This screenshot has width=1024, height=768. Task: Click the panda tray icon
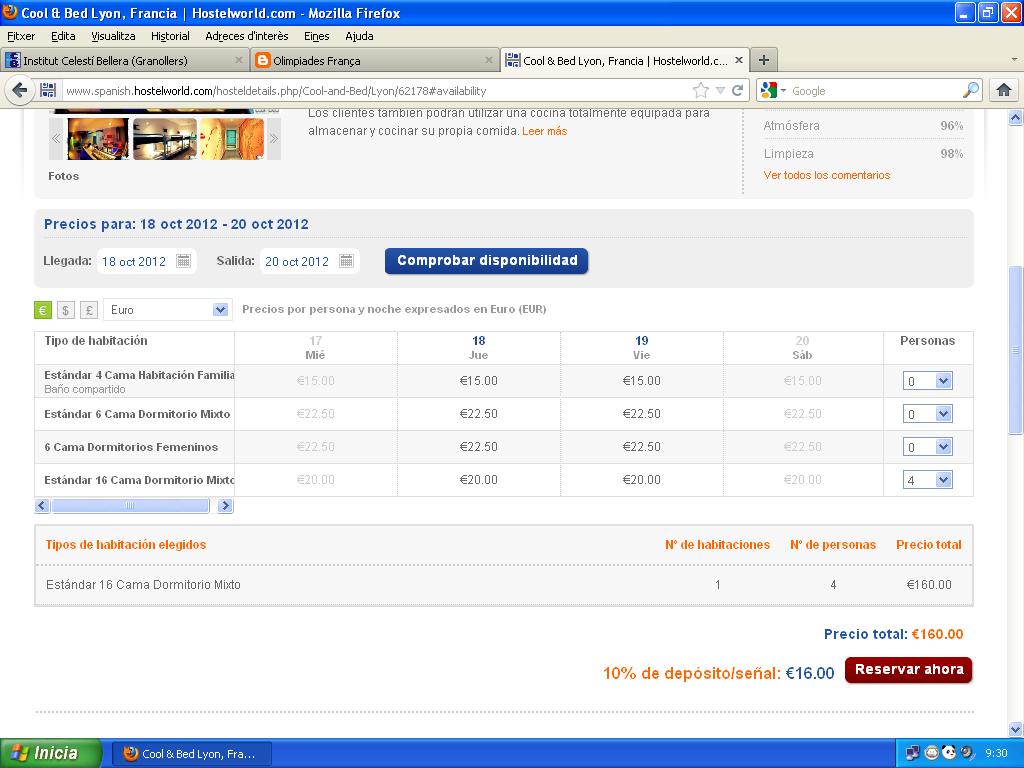pyautogui.click(x=949, y=753)
